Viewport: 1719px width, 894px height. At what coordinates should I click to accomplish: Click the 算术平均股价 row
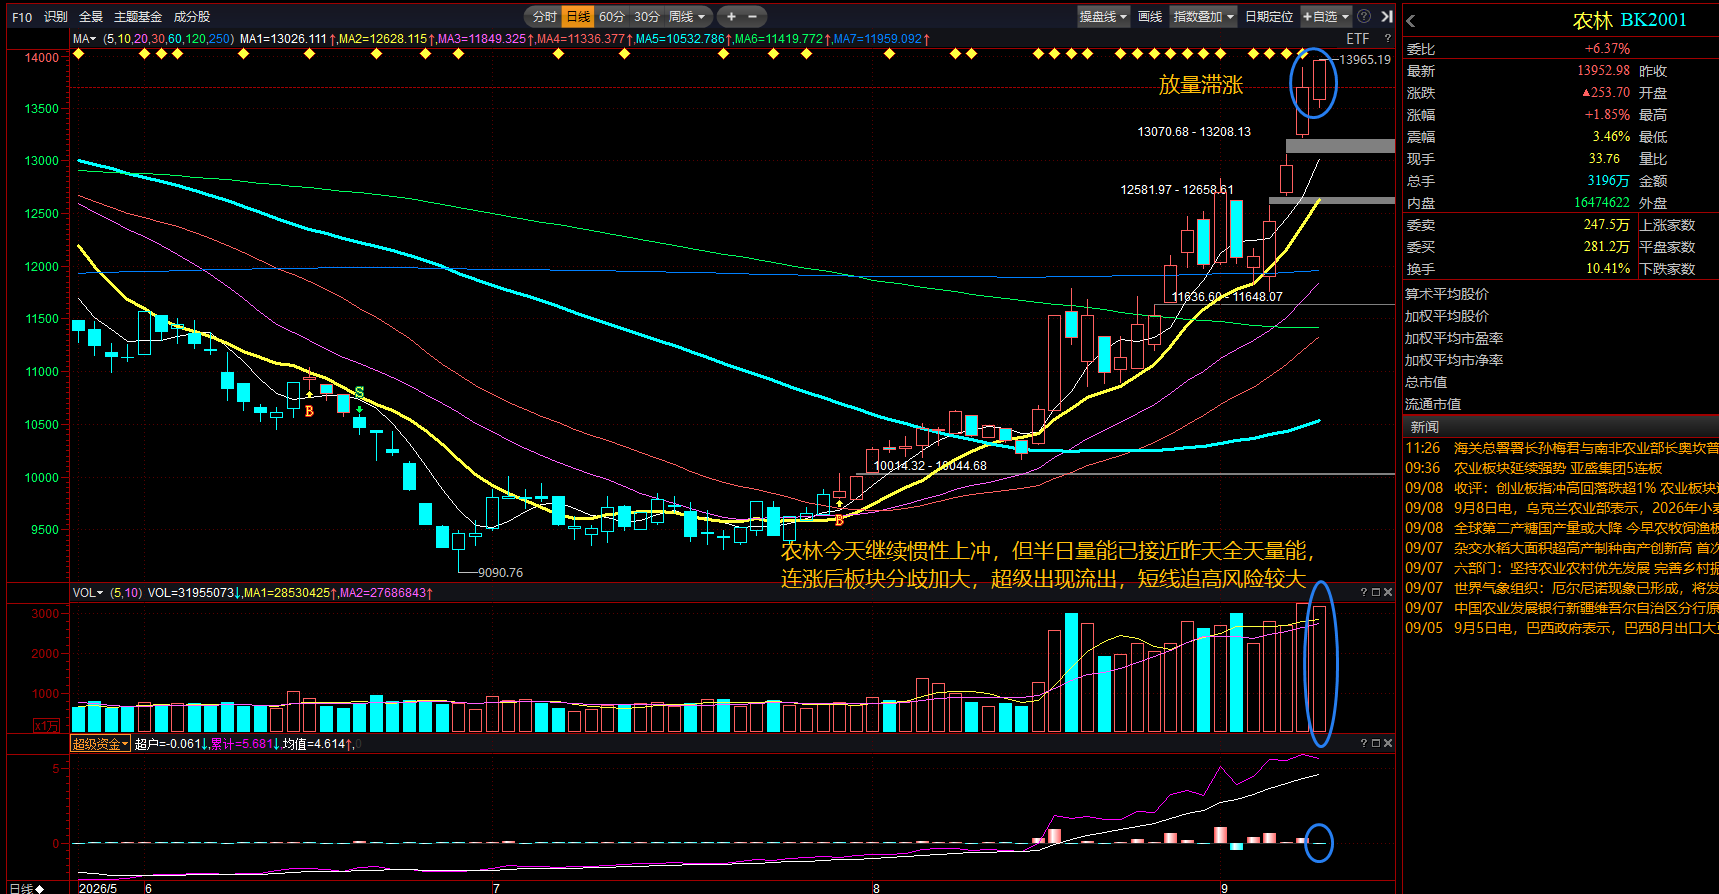(x=1447, y=294)
